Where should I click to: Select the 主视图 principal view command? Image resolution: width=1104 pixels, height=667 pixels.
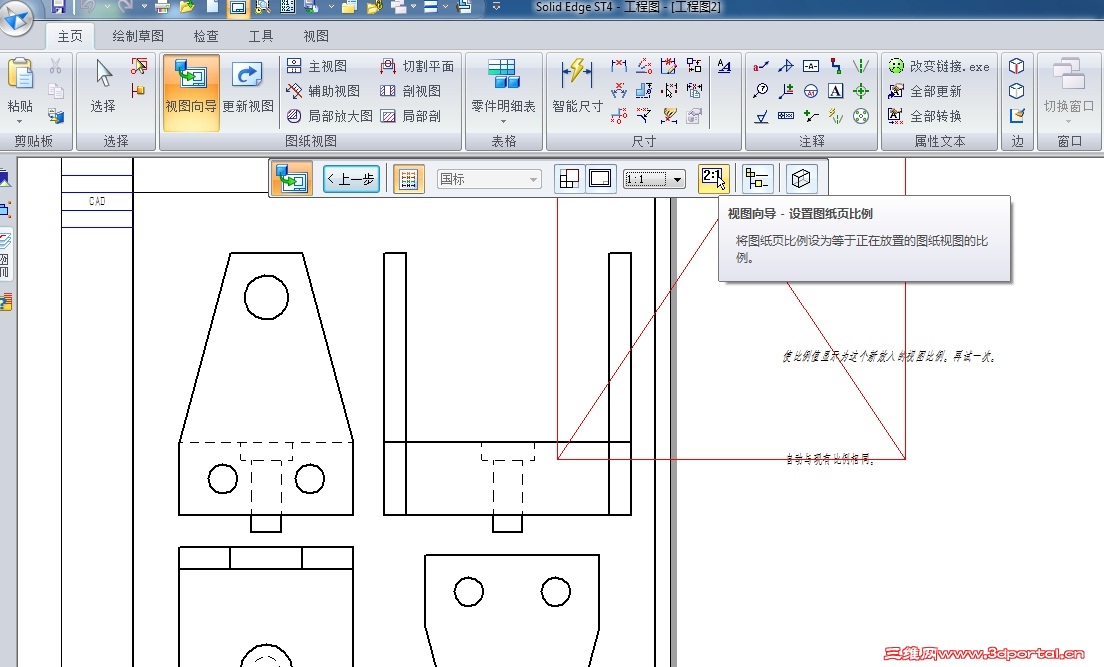(317, 66)
